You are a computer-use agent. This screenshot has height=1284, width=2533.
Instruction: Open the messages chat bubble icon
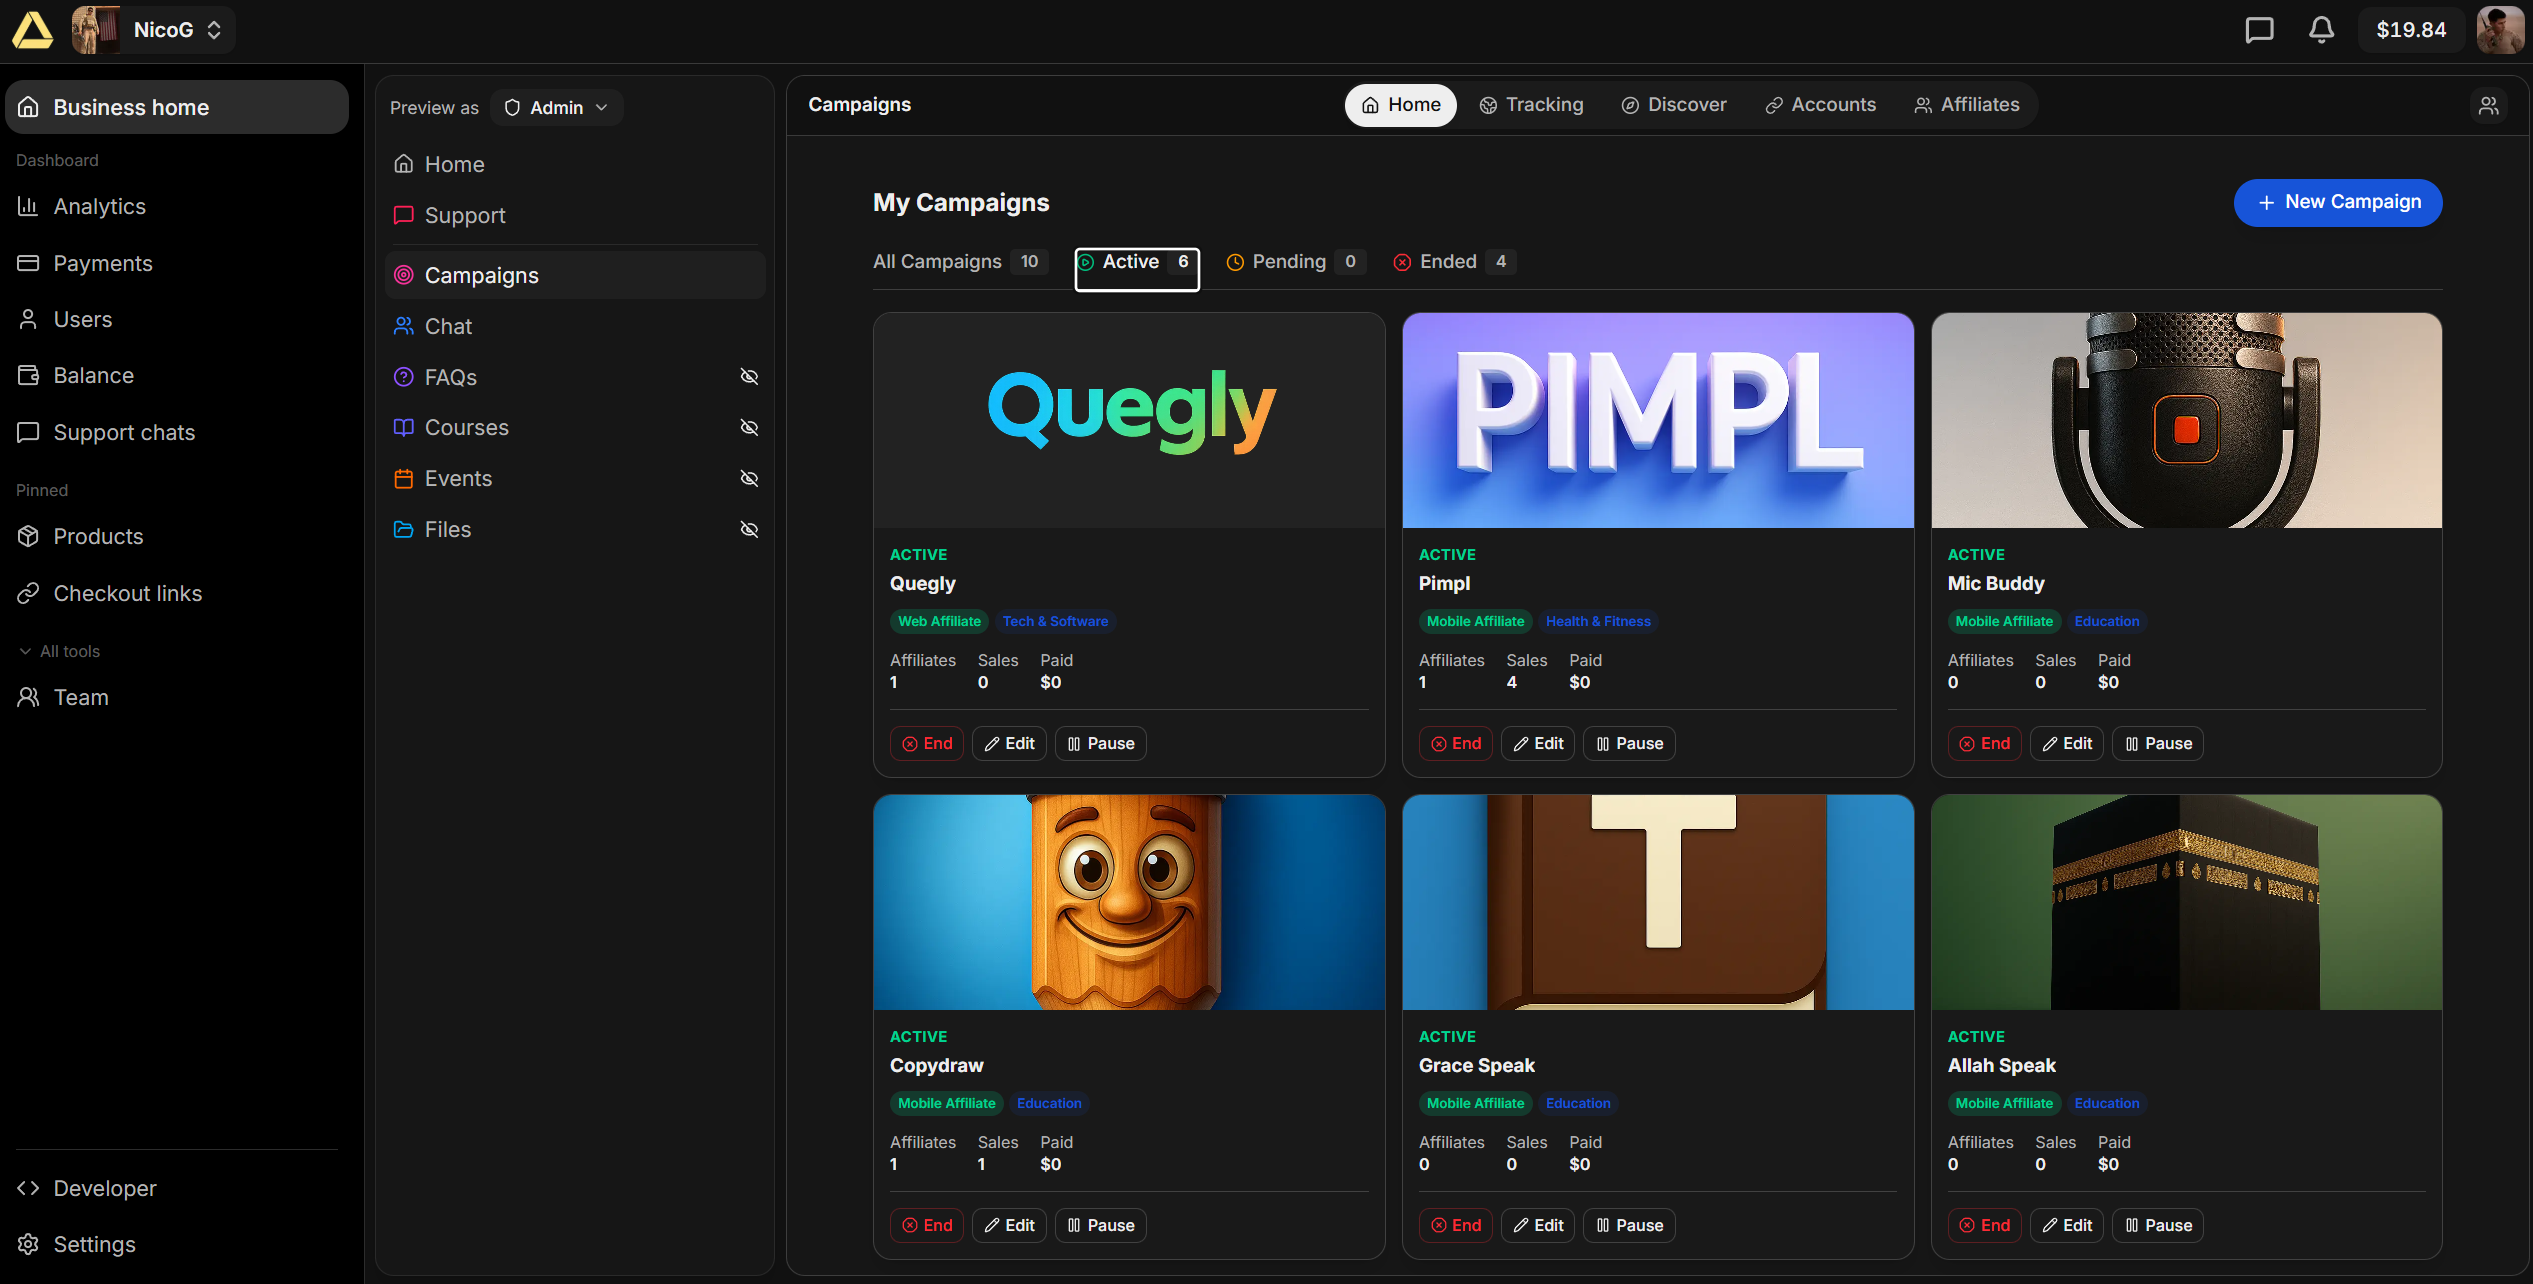(2259, 30)
